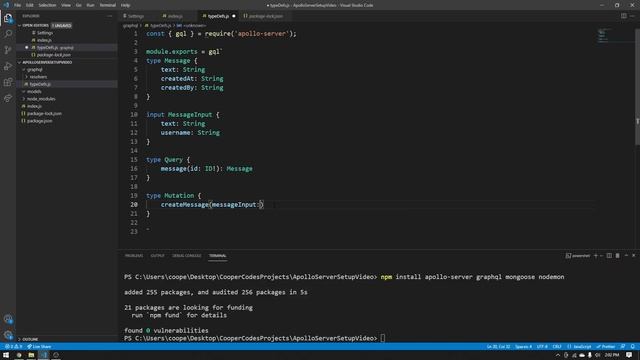The width and height of the screenshot is (640, 360).
Task: Open the Source Control view
Action: pos(8,50)
